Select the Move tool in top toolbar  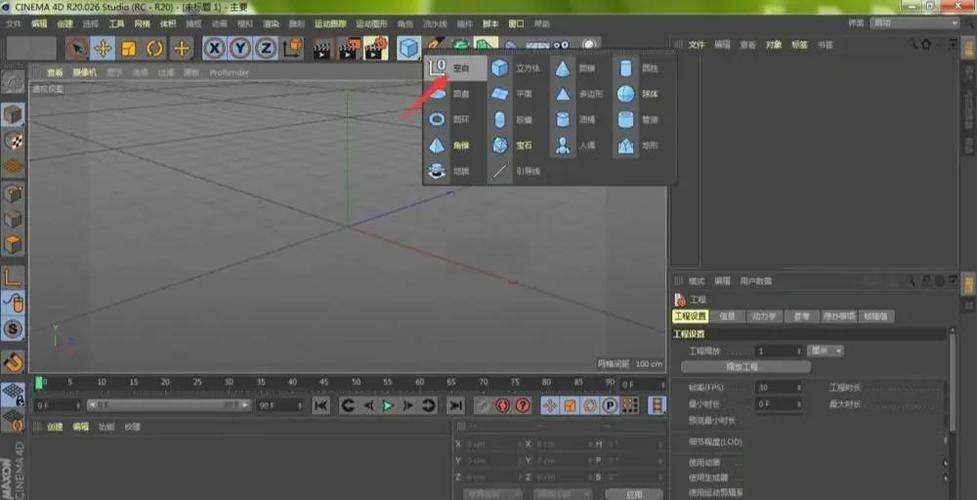click(103, 48)
